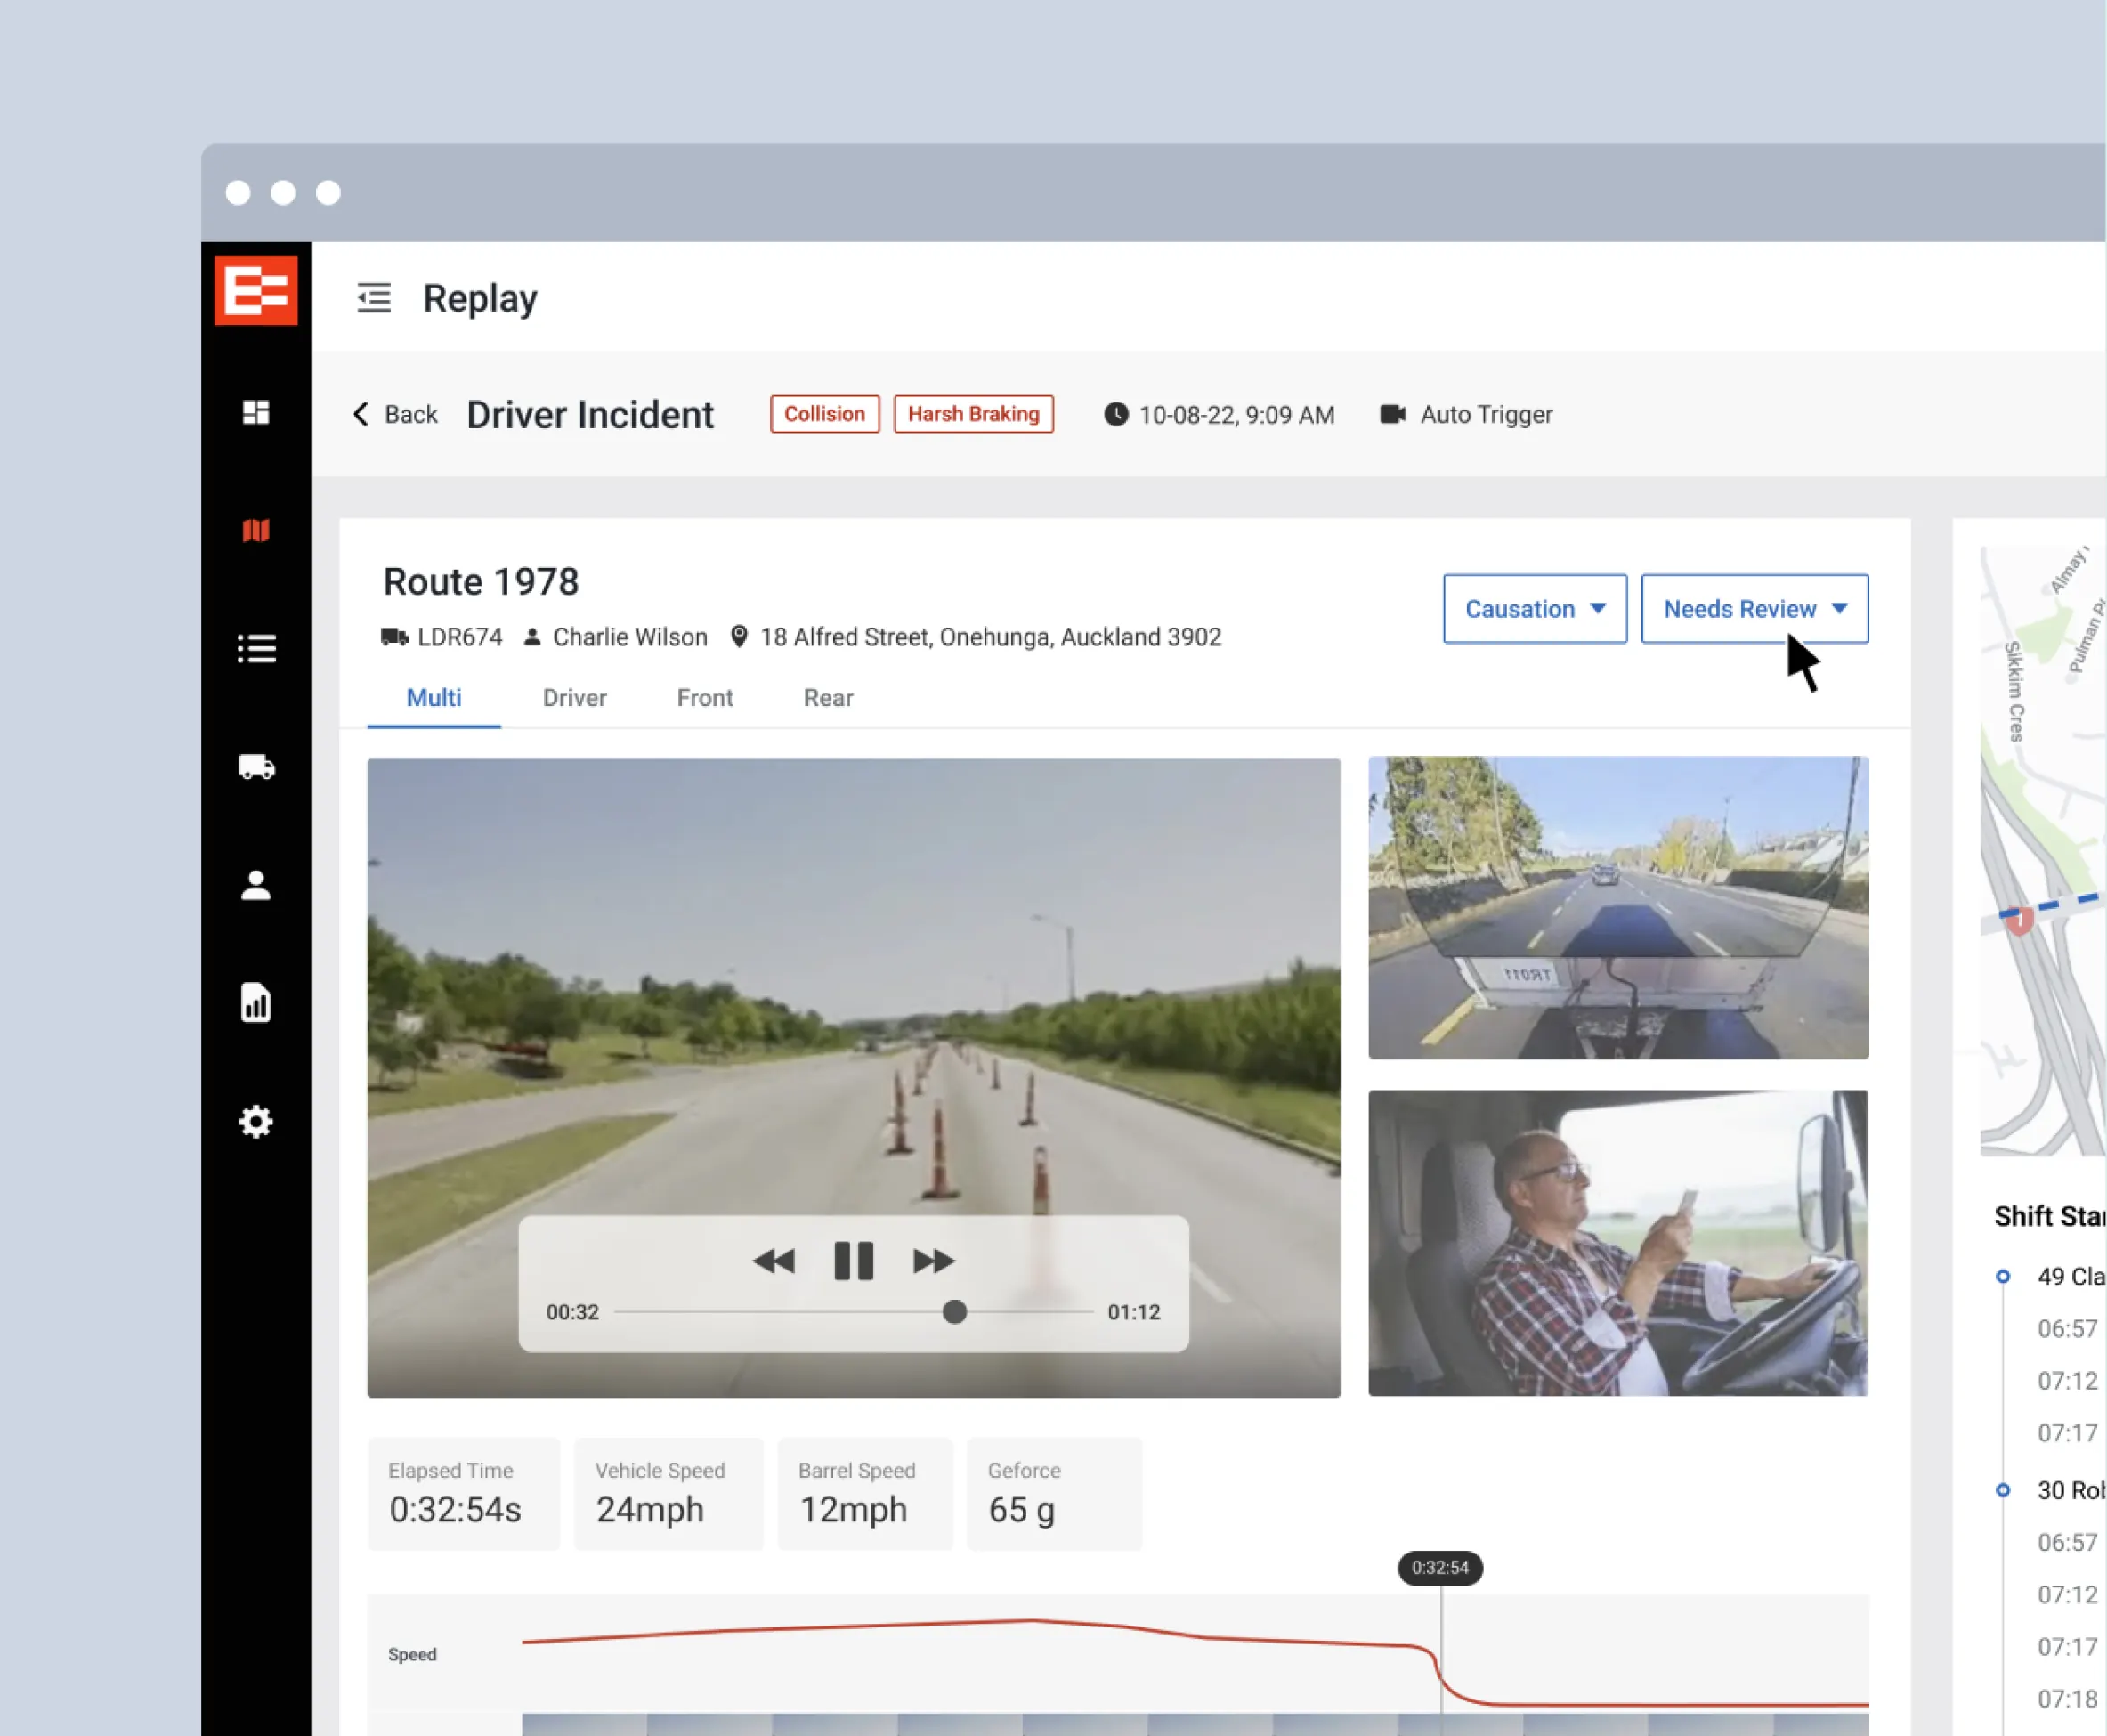Select the rear camera video thumbnail

pos(1618,907)
